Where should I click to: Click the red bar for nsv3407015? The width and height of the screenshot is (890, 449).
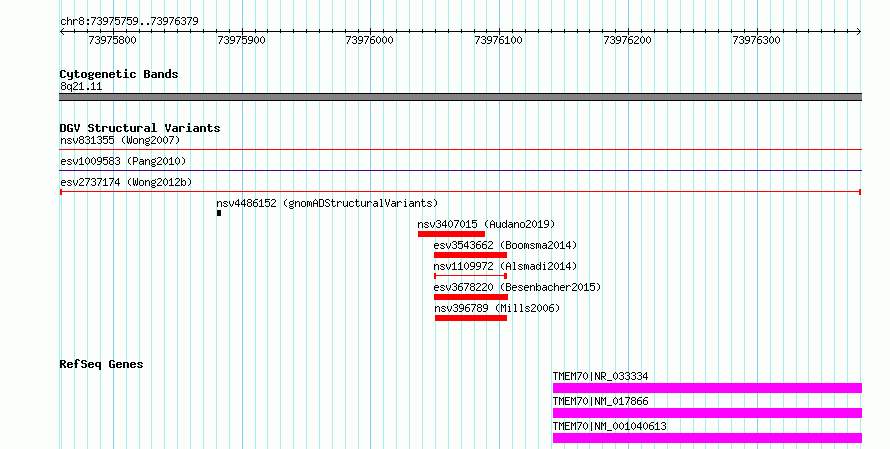click(451, 234)
